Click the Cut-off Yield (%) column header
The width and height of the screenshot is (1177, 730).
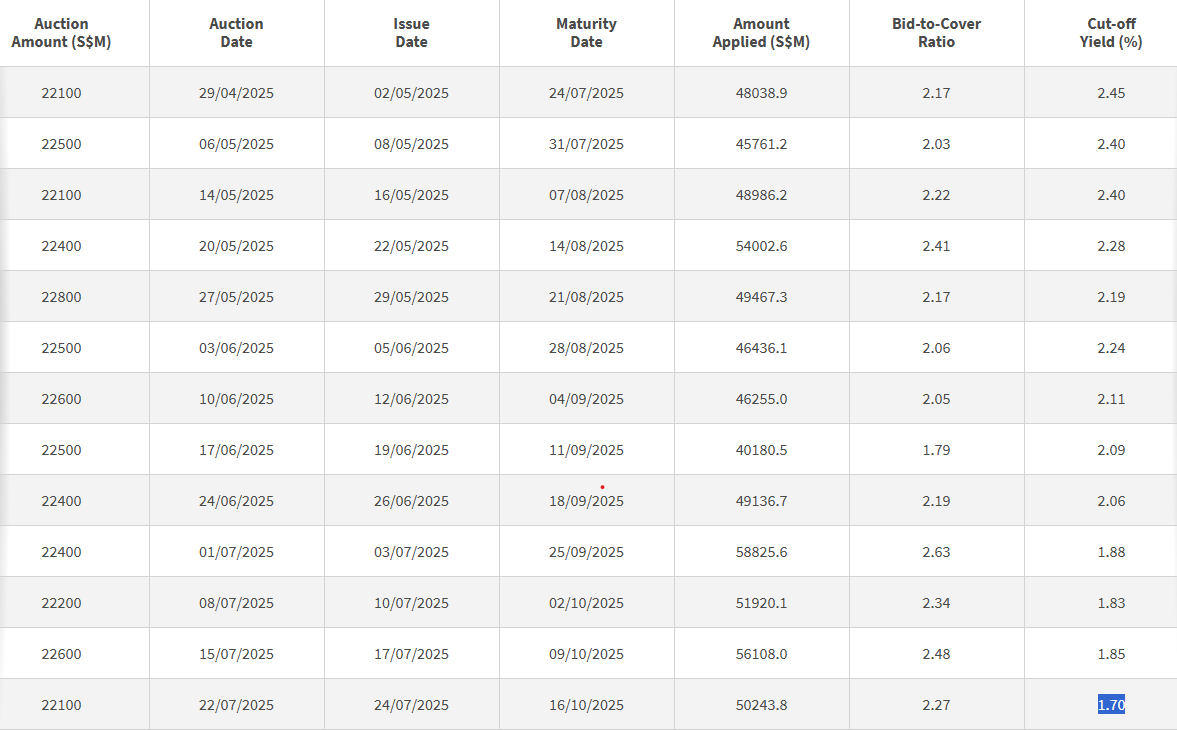pos(1111,33)
